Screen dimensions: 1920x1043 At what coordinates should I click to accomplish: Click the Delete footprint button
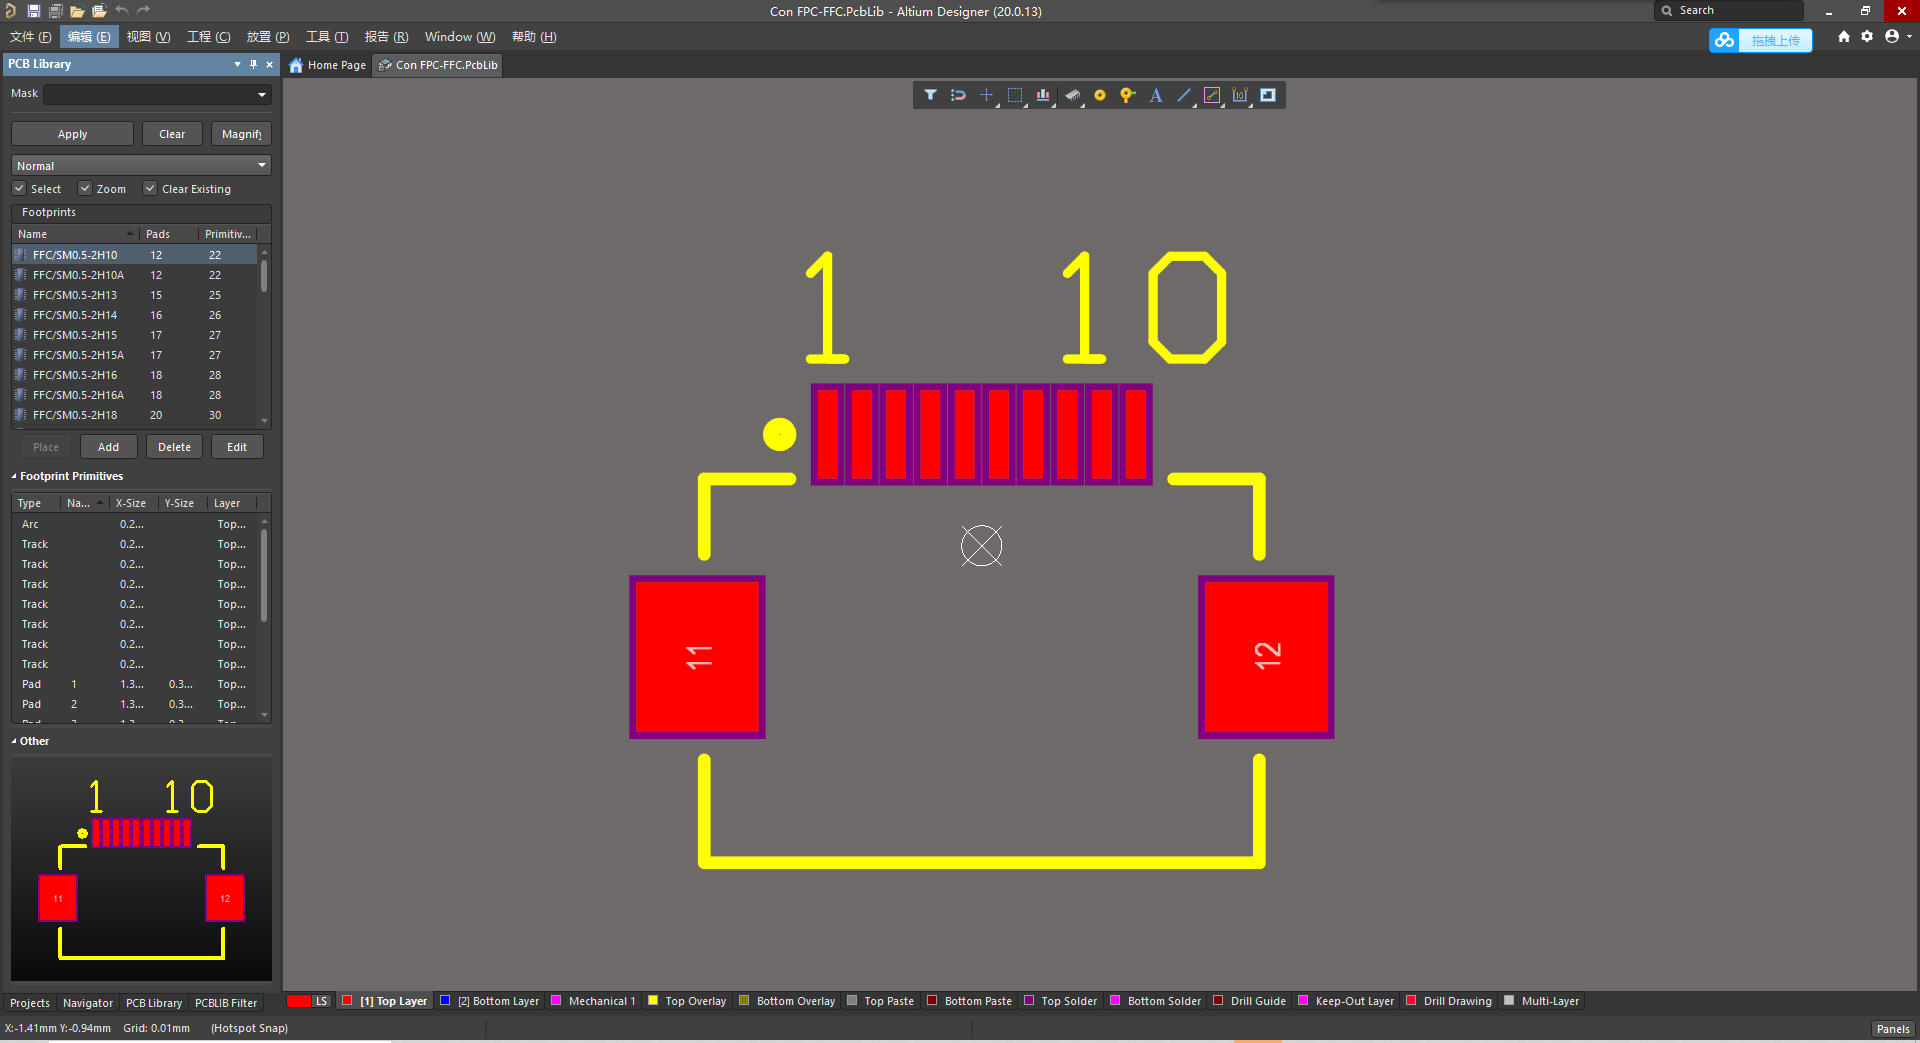click(x=174, y=447)
